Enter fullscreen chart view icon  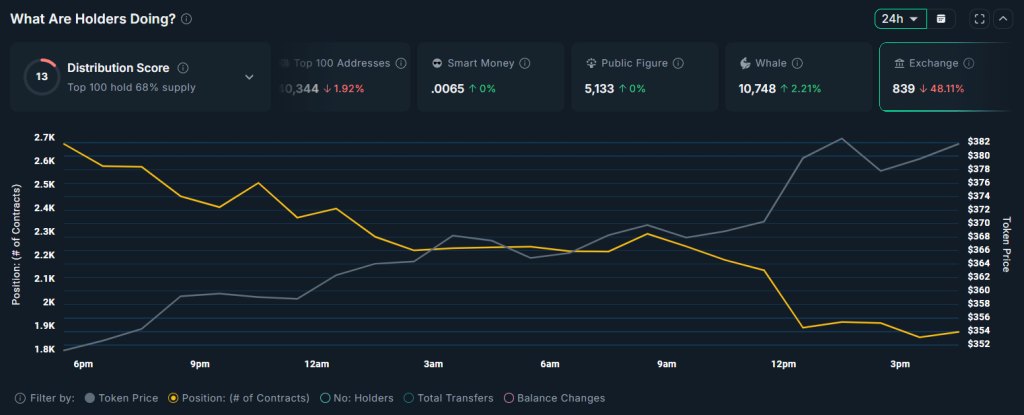click(x=979, y=19)
